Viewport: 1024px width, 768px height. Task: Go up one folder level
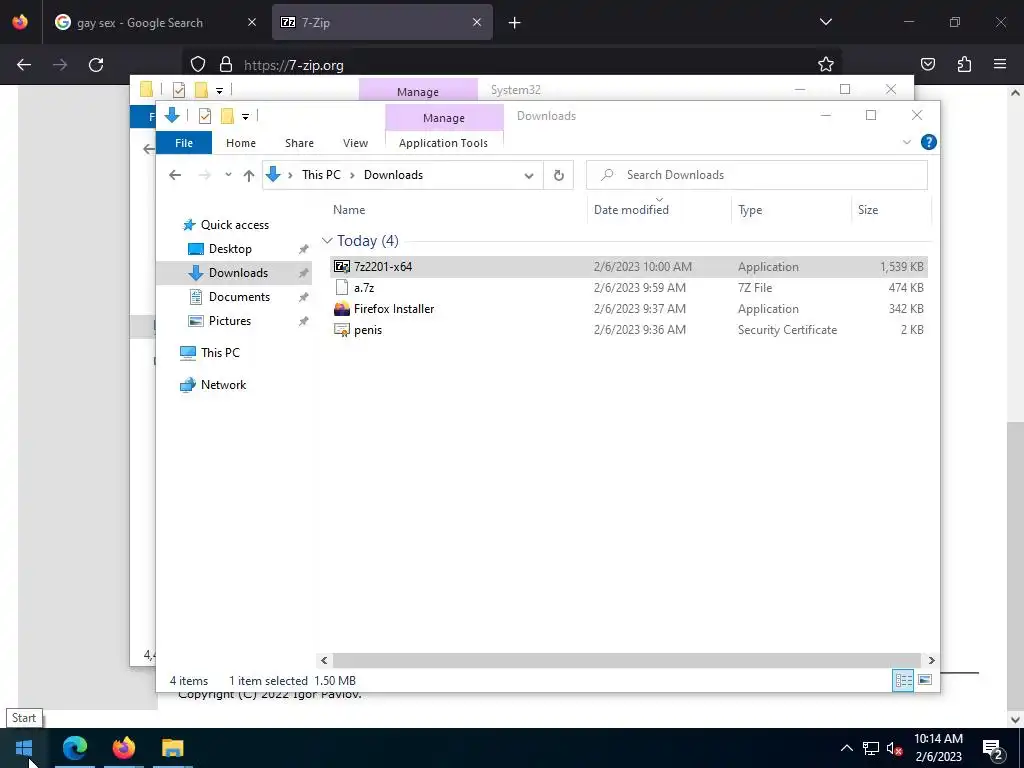click(x=248, y=175)
